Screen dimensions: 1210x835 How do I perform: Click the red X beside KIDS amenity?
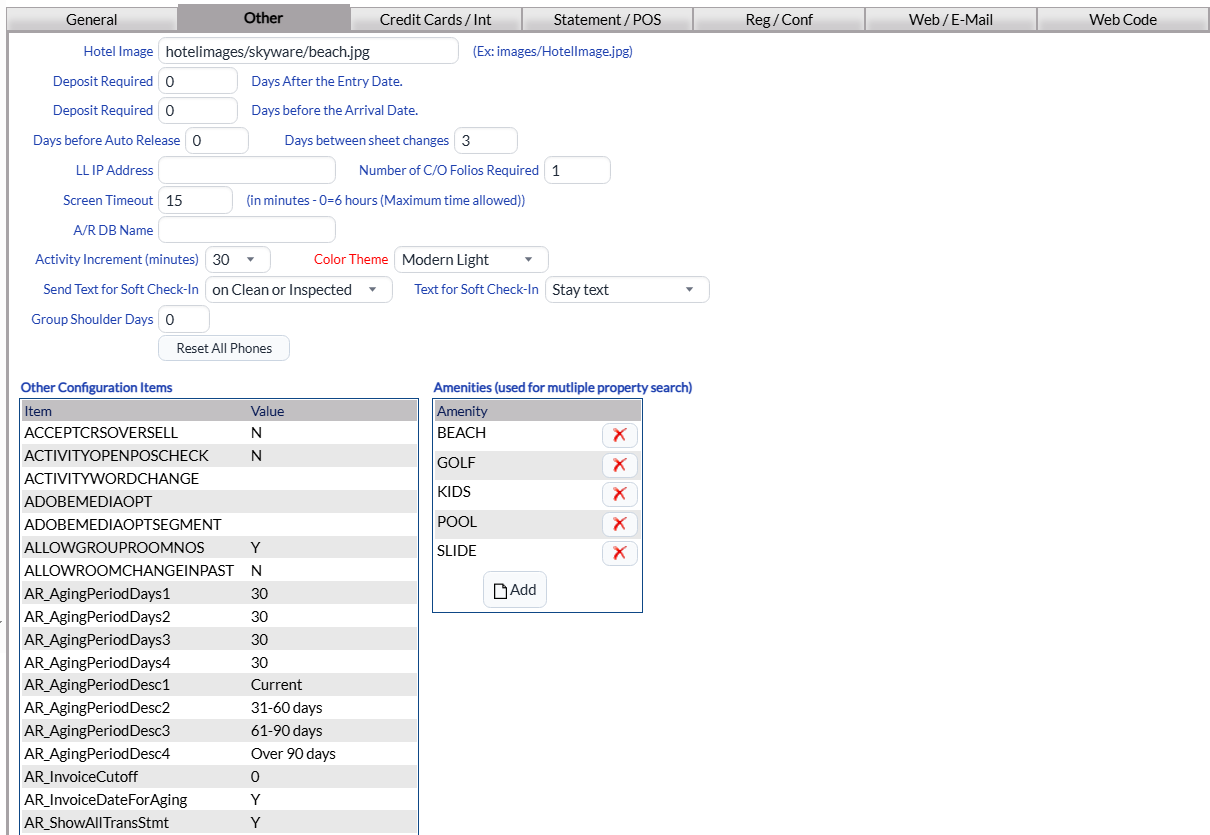pos(619,494)
